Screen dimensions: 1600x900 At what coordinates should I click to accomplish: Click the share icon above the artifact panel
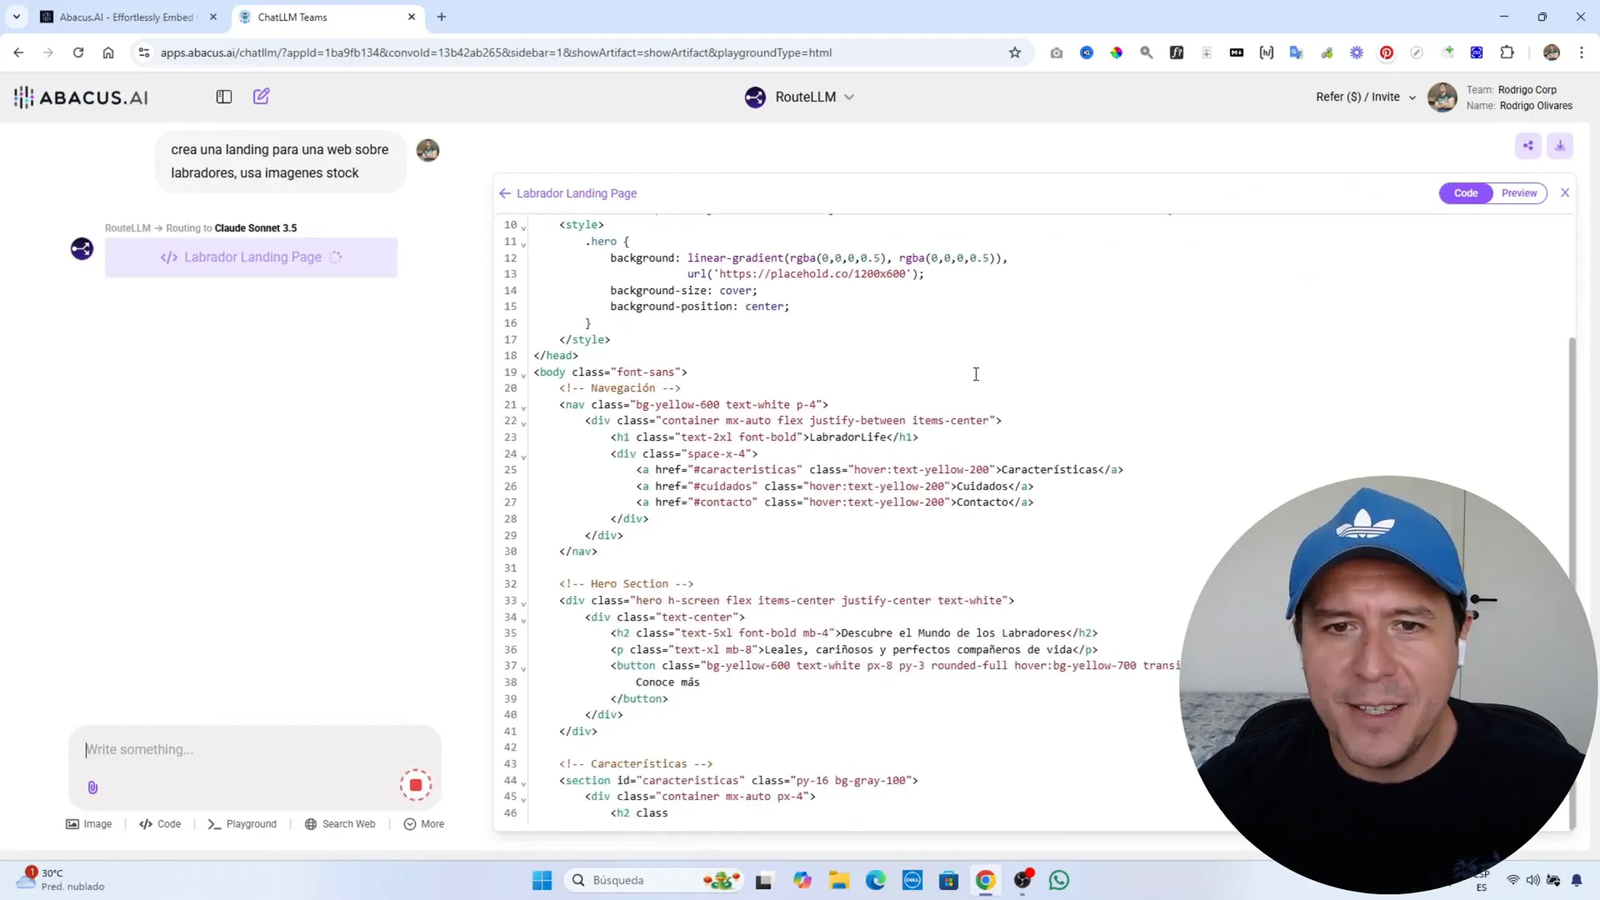pyautogui.click(x=1527, y=146)
